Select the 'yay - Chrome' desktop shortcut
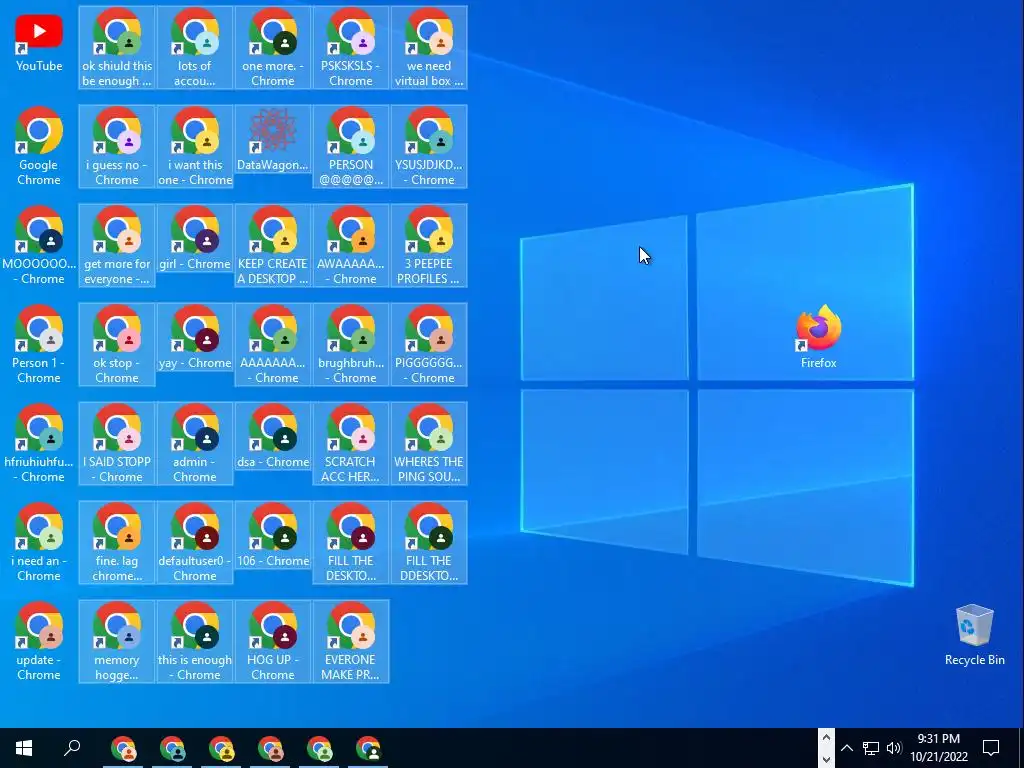The height and width of the screenshot is (768, 1024). click(x=195, y=337)
